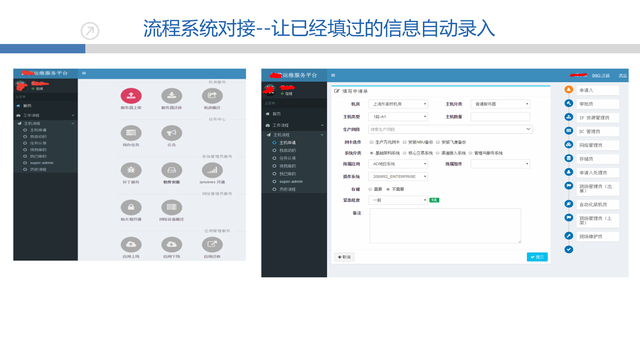
Task: Click the 网络管理岗 cloud step icon
Action: click(569, 144)
